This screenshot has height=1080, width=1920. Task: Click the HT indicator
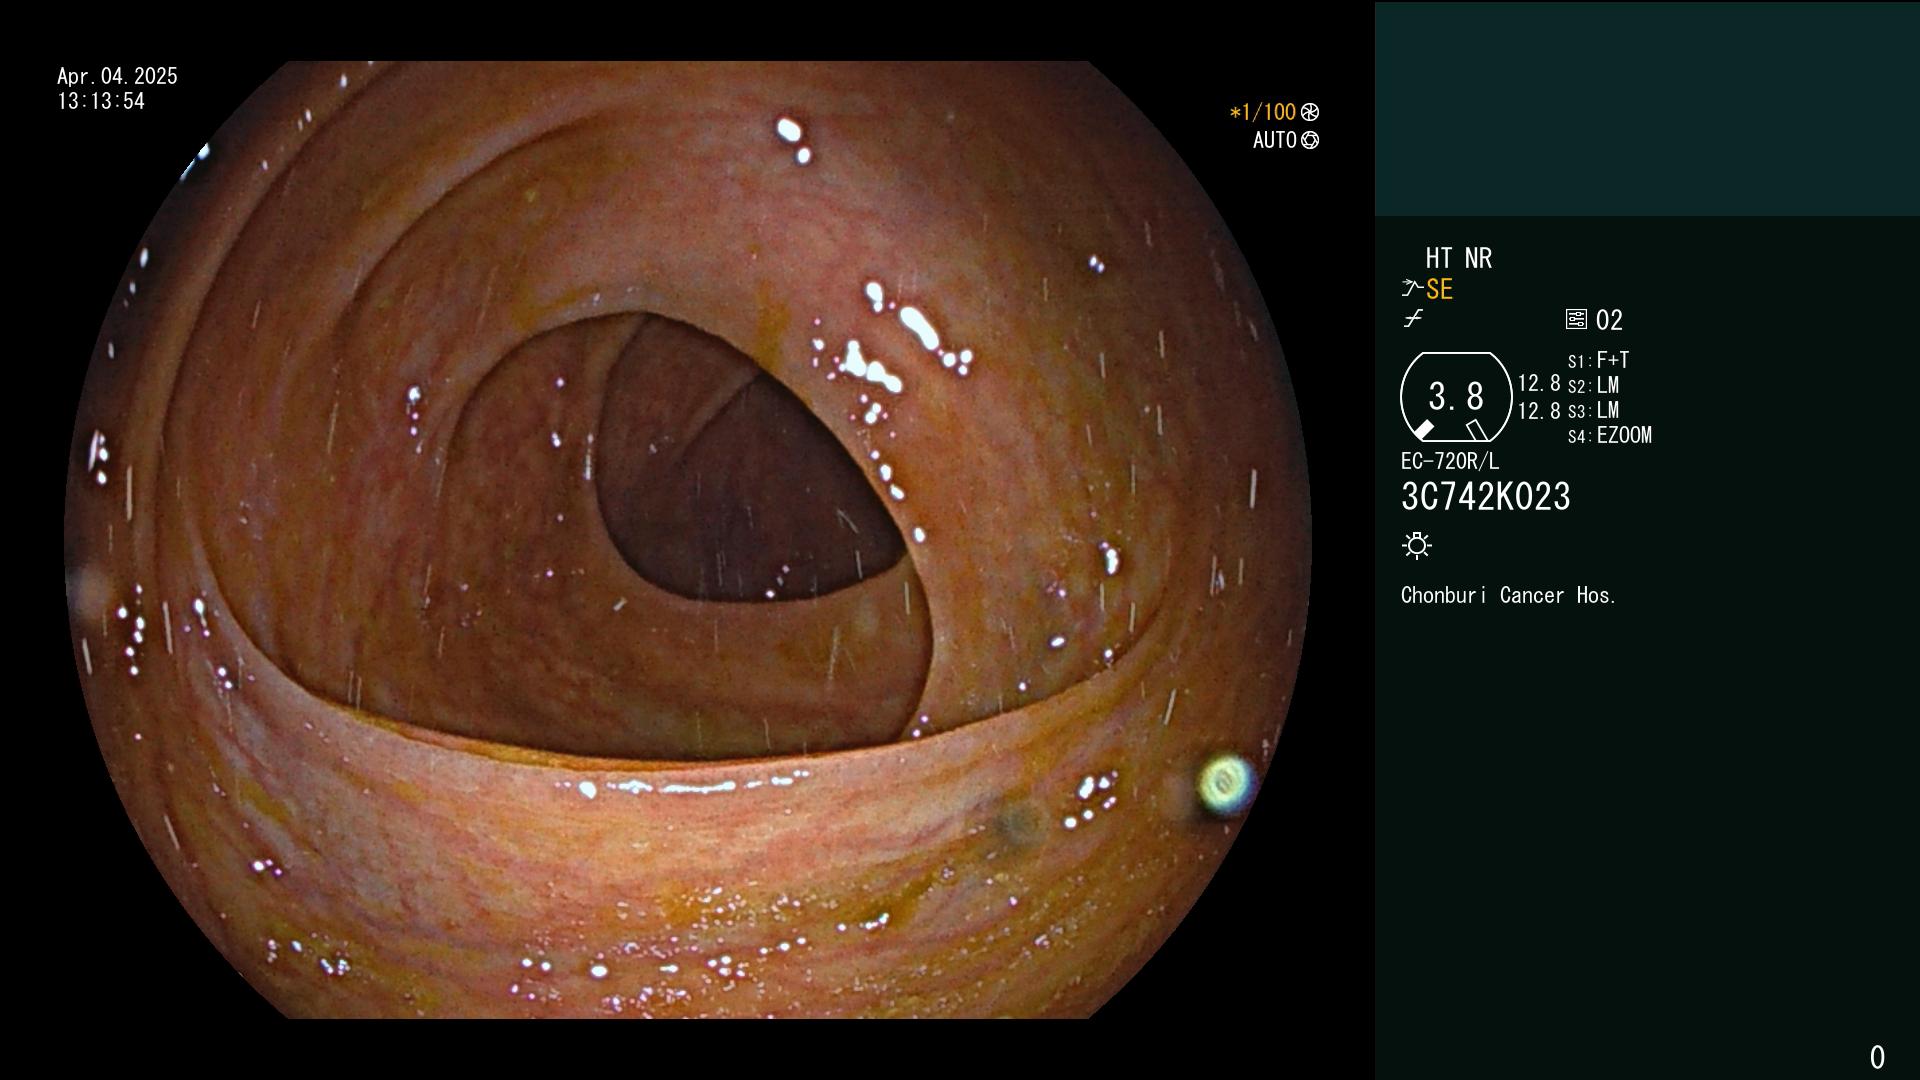[x=1439, y=258]
